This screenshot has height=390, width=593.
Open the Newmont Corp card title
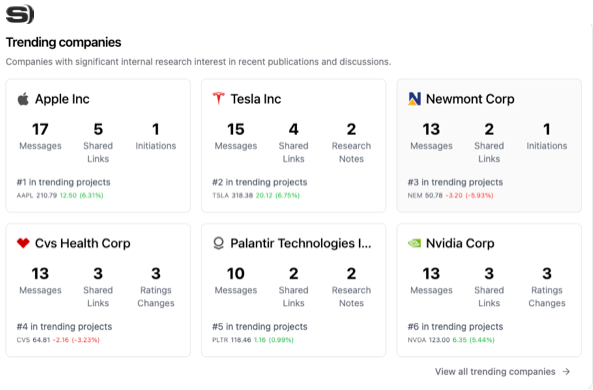pyautogui.click(x=470, y=99)
